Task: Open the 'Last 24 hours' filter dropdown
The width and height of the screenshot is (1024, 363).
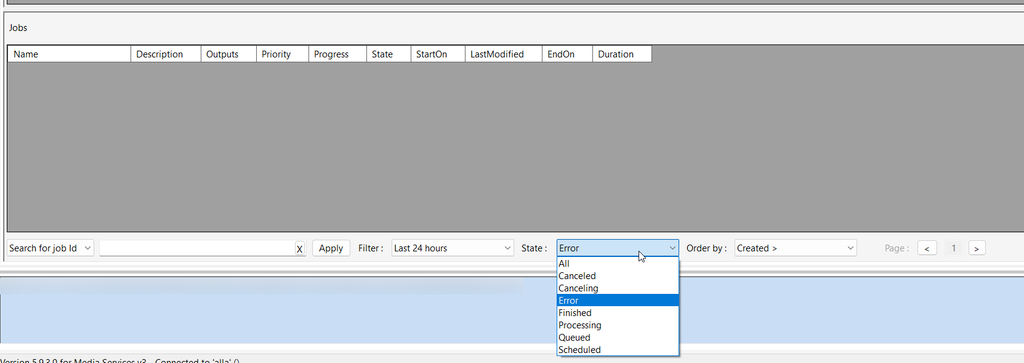Action: pos(453,248)
